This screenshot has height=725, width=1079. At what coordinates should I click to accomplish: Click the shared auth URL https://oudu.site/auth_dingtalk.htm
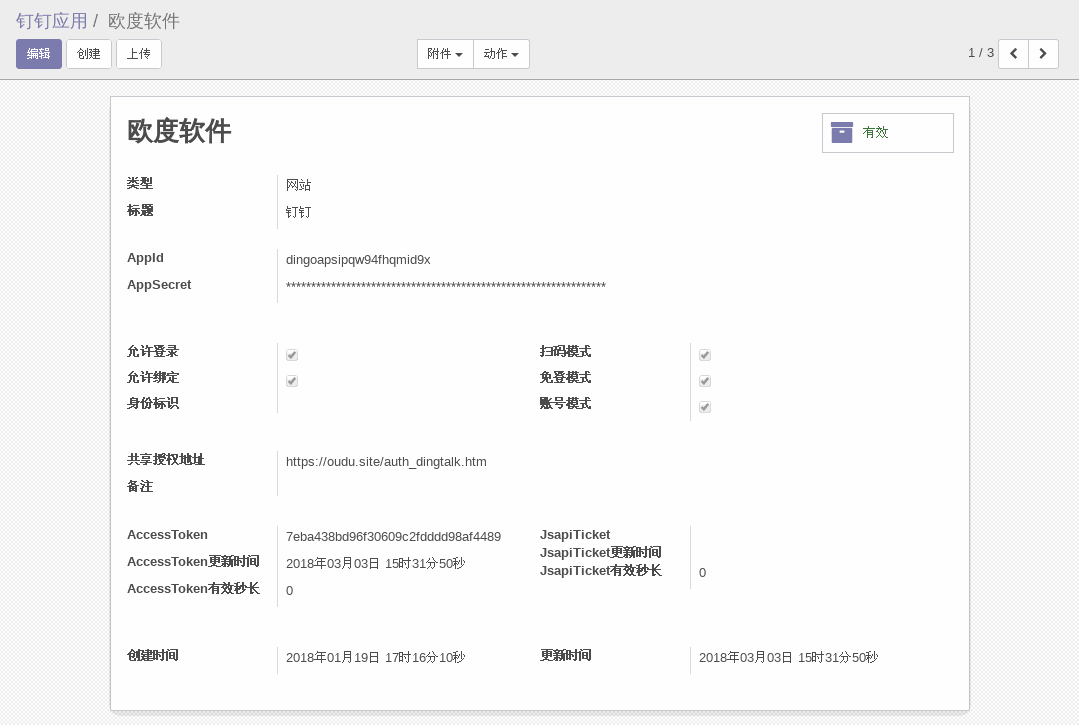386,462
